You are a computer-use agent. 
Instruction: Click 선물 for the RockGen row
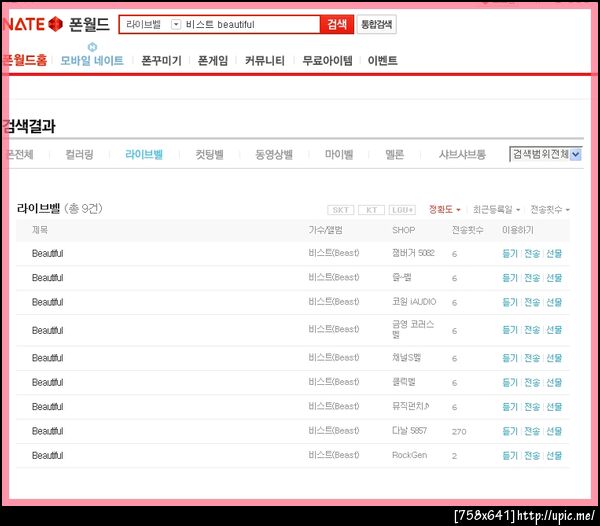pyautogui.click(x=554, y=456)
